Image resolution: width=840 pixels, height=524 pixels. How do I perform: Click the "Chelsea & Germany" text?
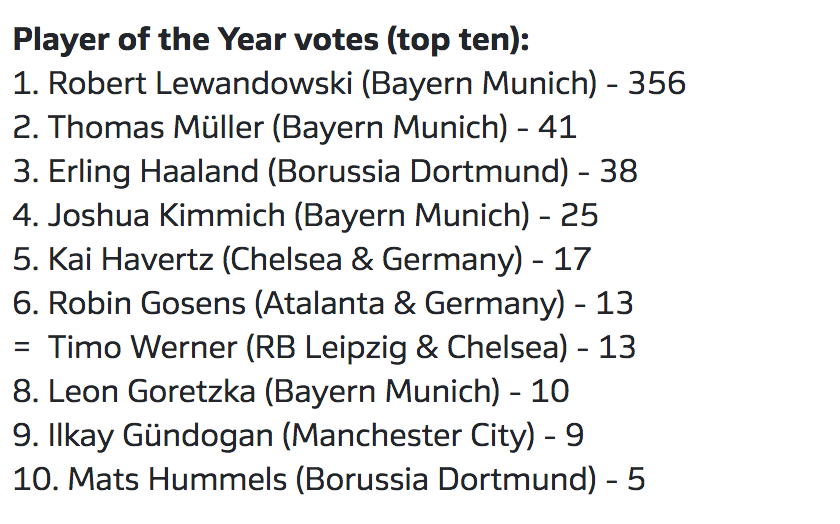(372, 259)
